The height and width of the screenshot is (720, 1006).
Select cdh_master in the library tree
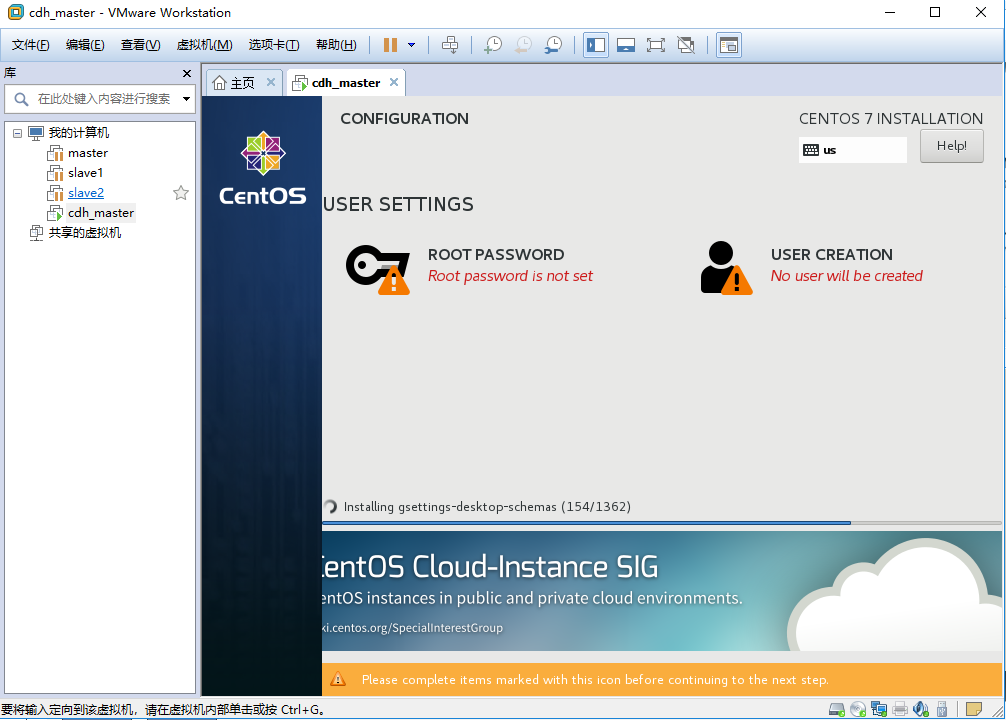(x=101, y=212)
